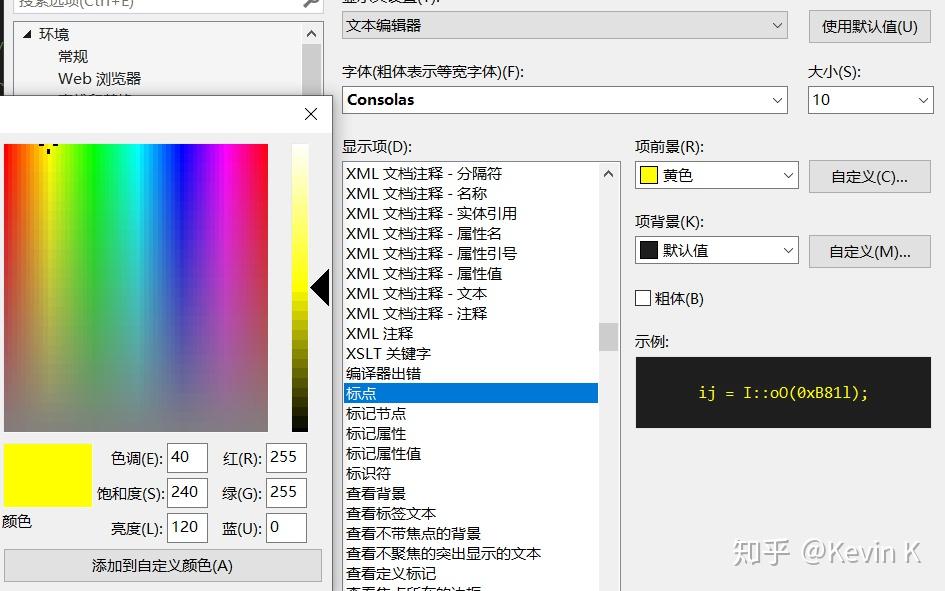Open the Consolas font family dropdown
This screenshot has height=591, width=945.
point(779,100)
